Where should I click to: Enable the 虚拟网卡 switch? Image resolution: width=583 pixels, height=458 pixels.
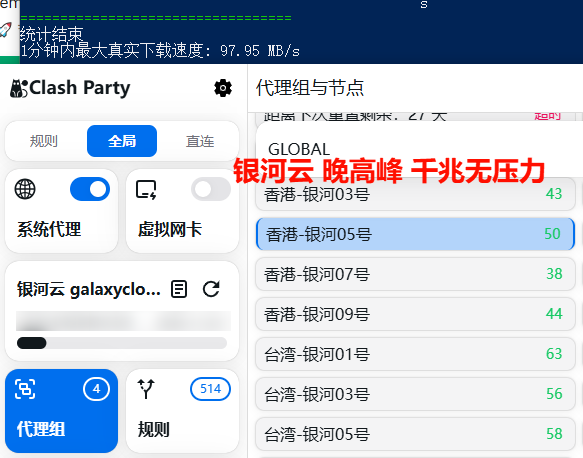click(211, 189)
